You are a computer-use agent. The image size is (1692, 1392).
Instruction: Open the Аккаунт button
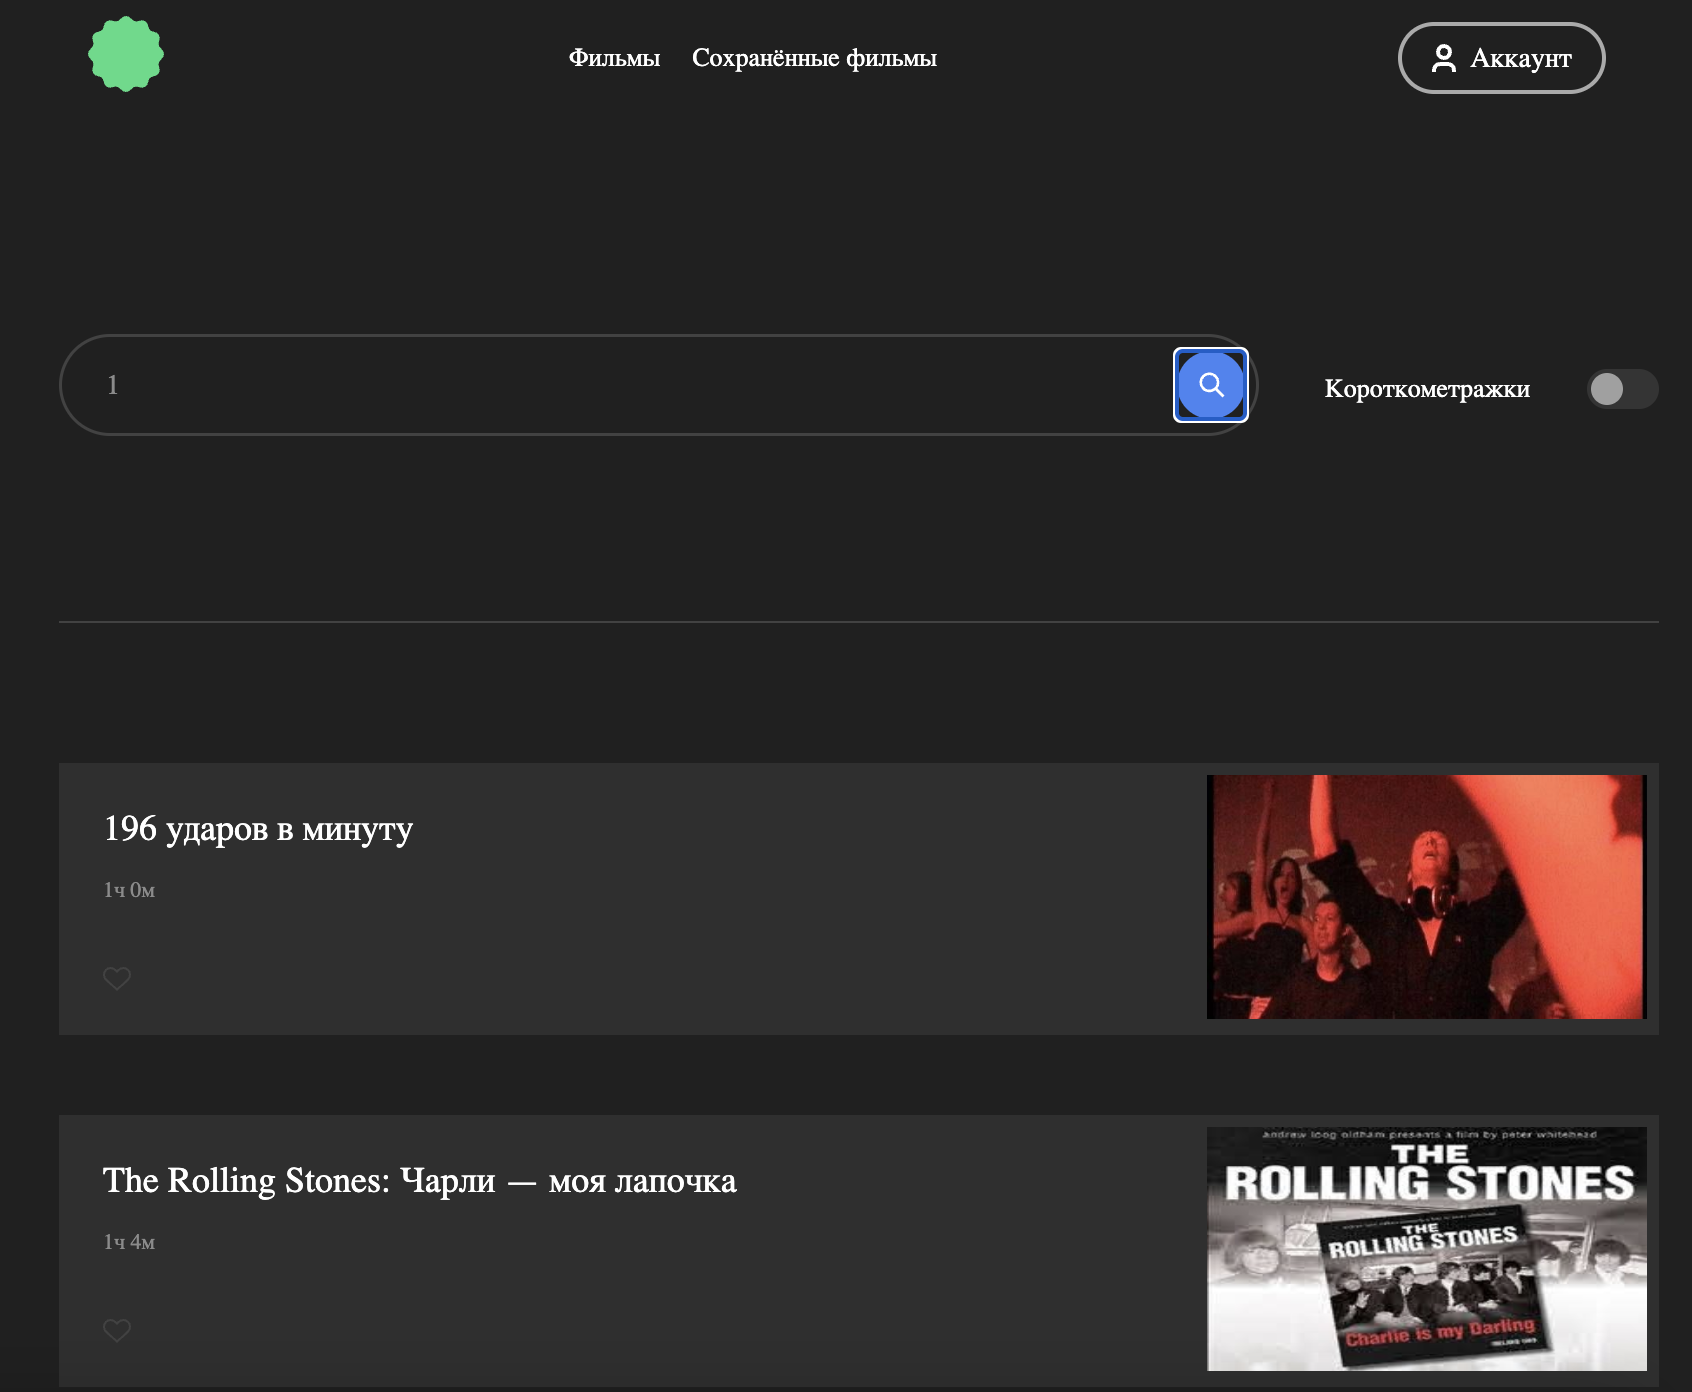pyautogui.click(x=1501, y=58)
